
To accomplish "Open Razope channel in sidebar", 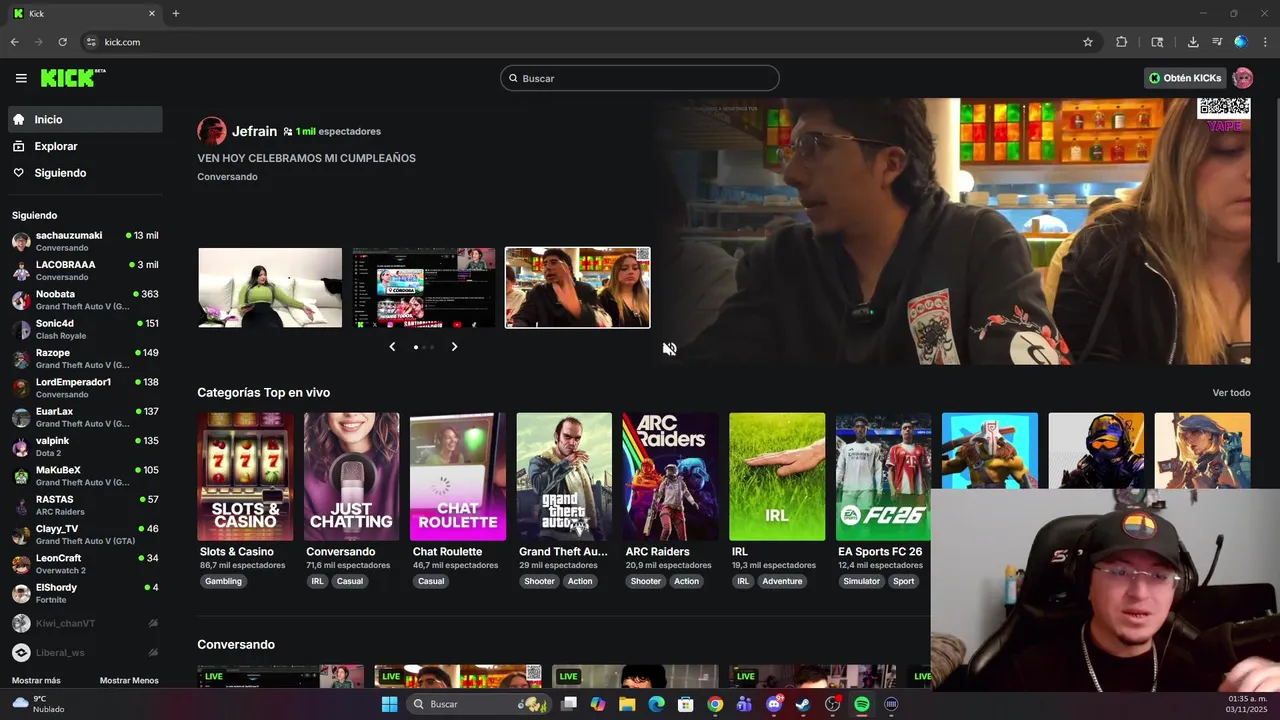I will tap(85, 359).
